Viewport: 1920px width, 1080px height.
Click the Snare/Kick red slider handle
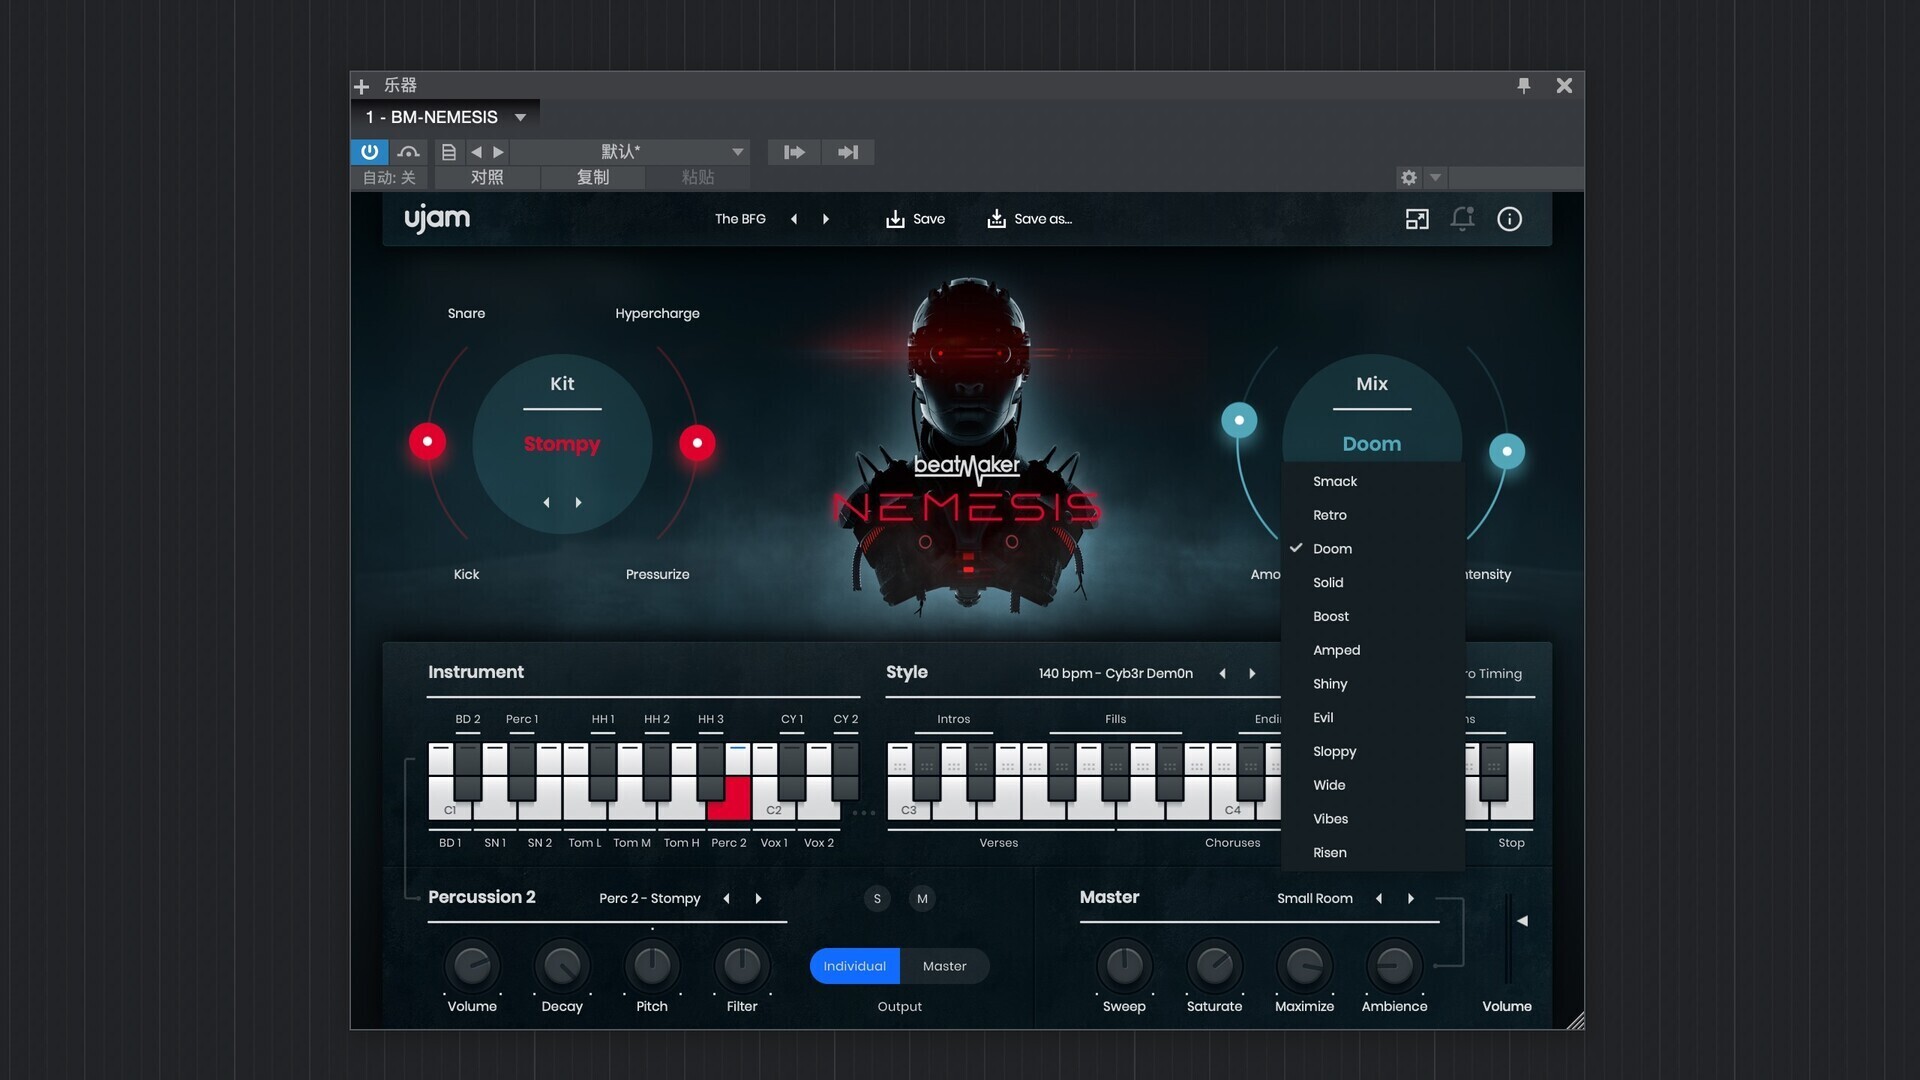point(427,441)
